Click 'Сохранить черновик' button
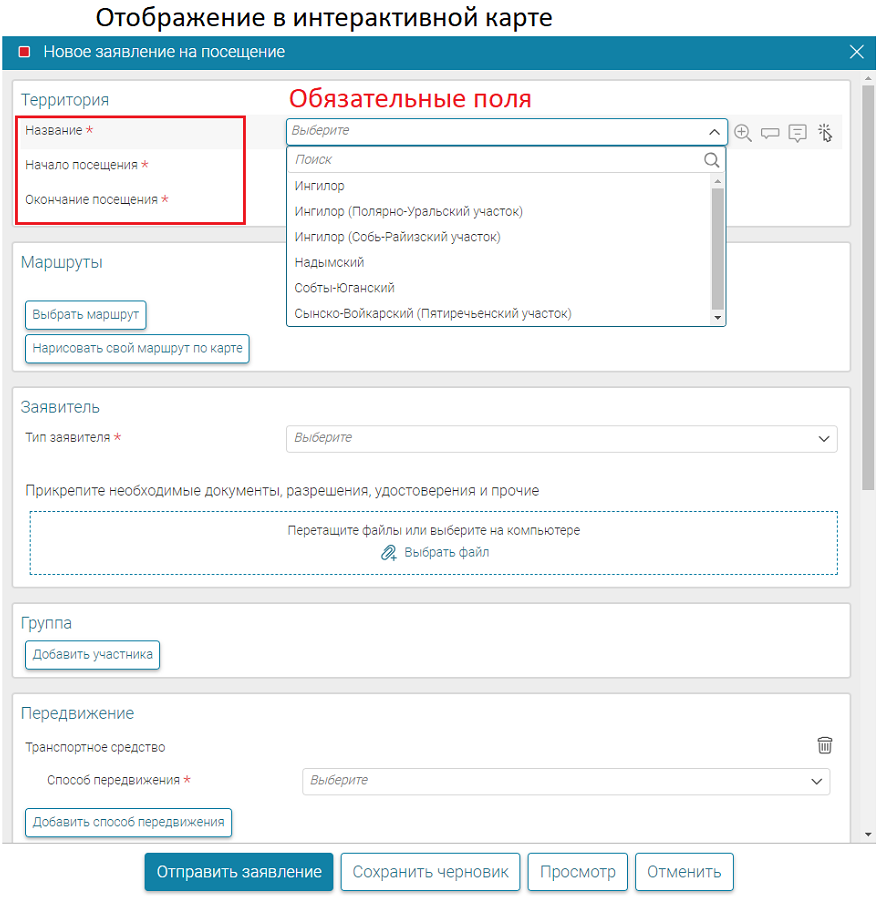 pyautogui.click(x=430, y=871)
